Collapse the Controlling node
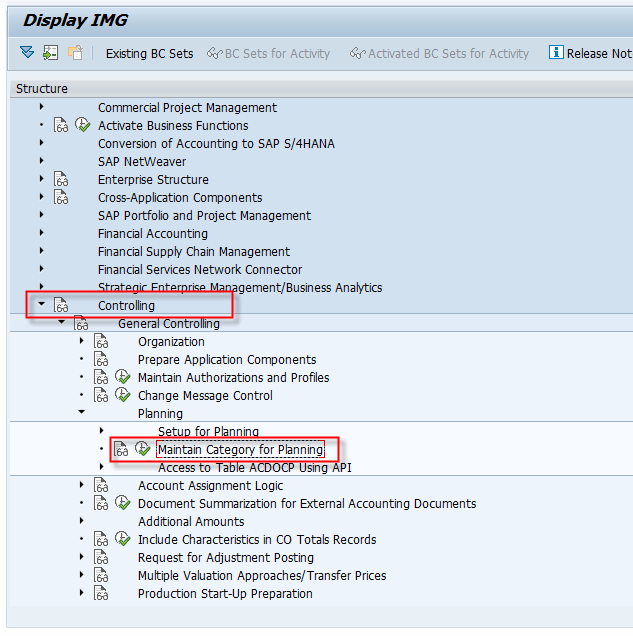 point(41,304)
